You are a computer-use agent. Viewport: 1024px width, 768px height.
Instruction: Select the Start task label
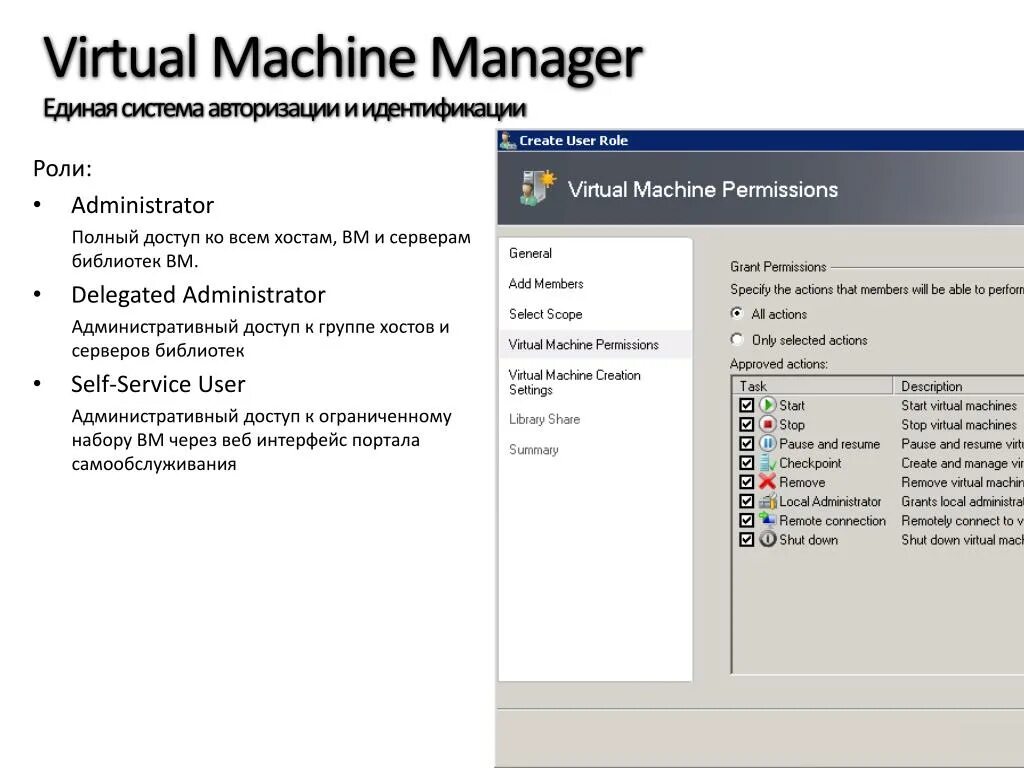coord(792,406)
